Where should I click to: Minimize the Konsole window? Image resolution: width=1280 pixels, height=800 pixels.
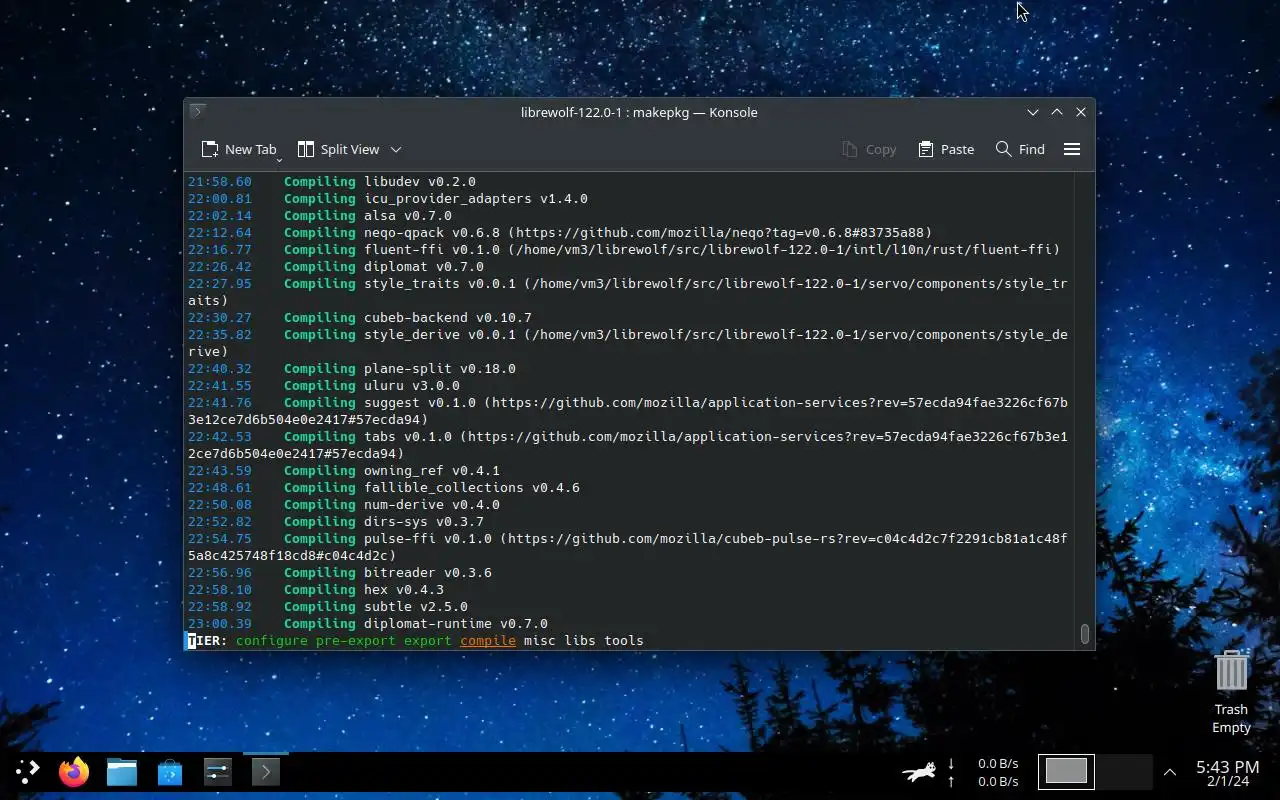point(1033,112)
